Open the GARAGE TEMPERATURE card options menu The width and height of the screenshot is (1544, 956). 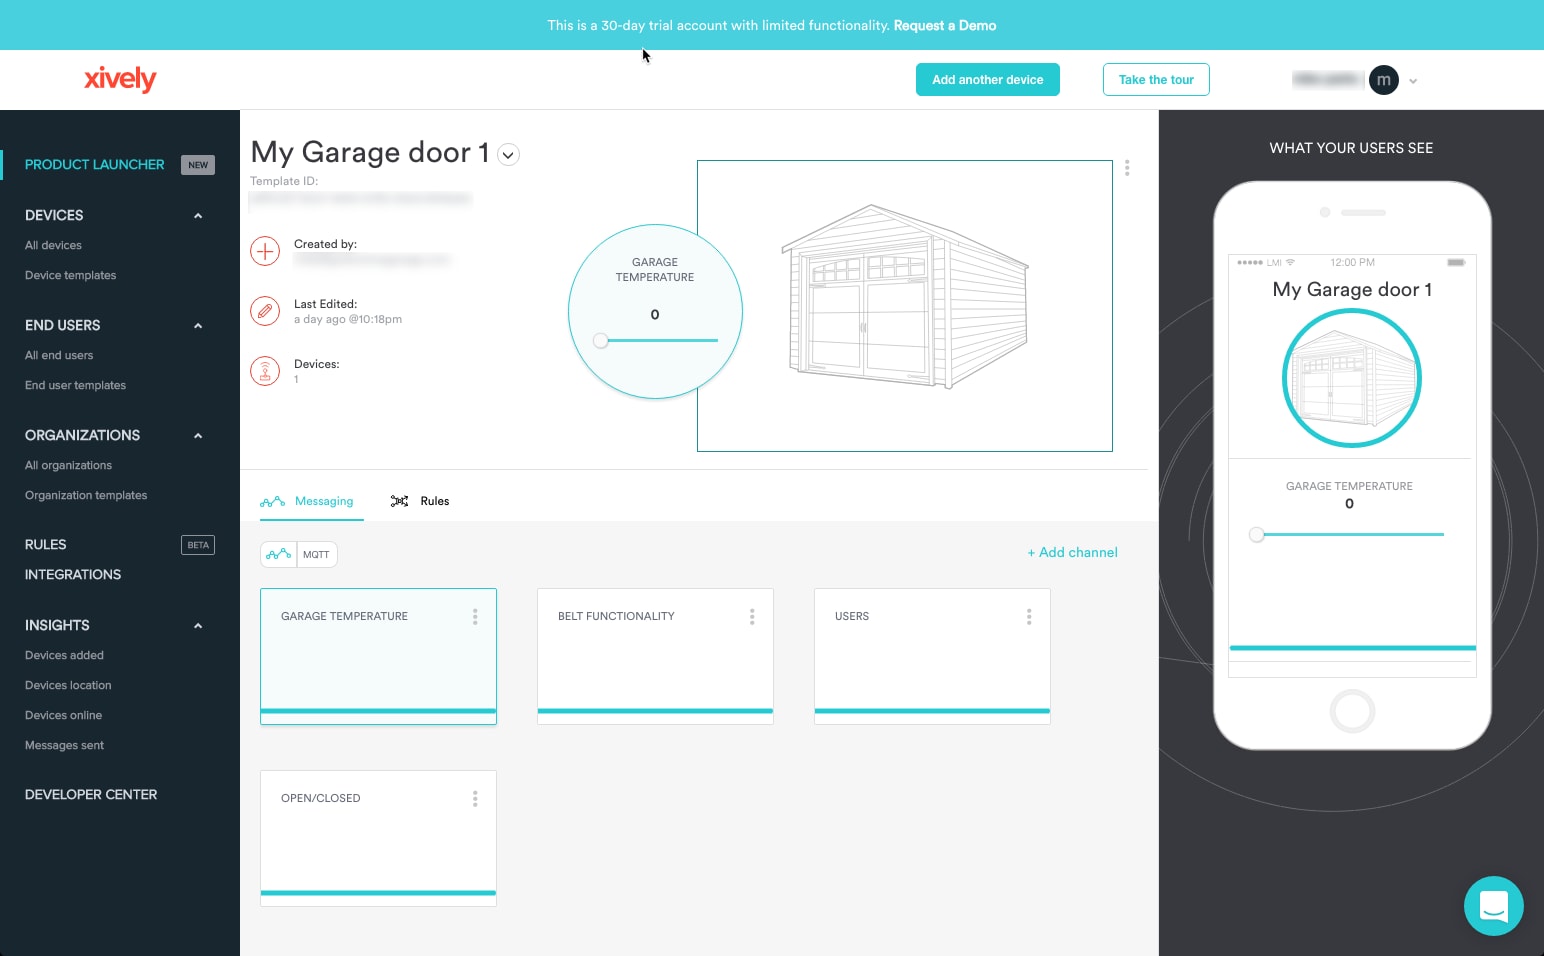[475, 616]
